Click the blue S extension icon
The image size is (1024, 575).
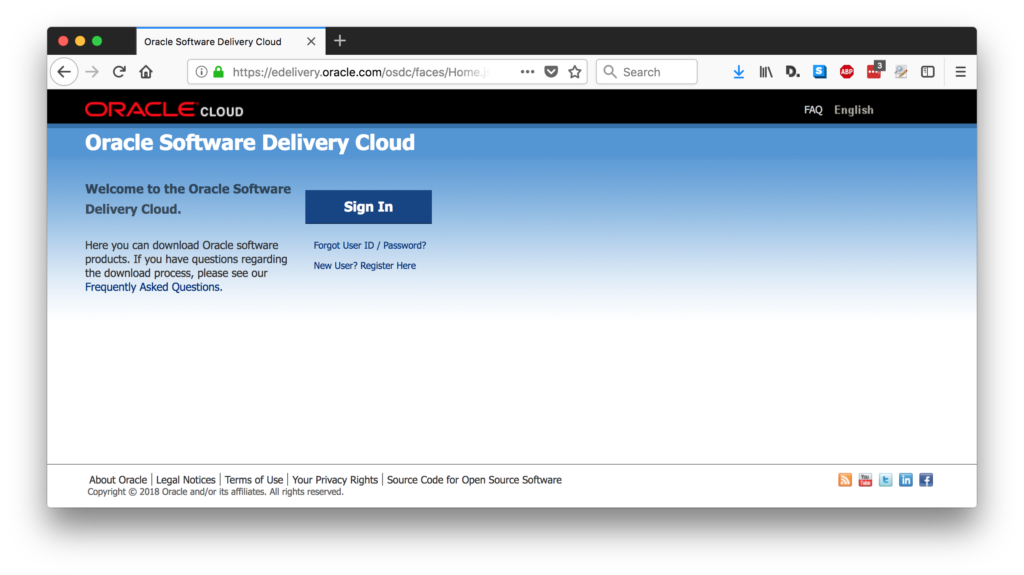820,72
